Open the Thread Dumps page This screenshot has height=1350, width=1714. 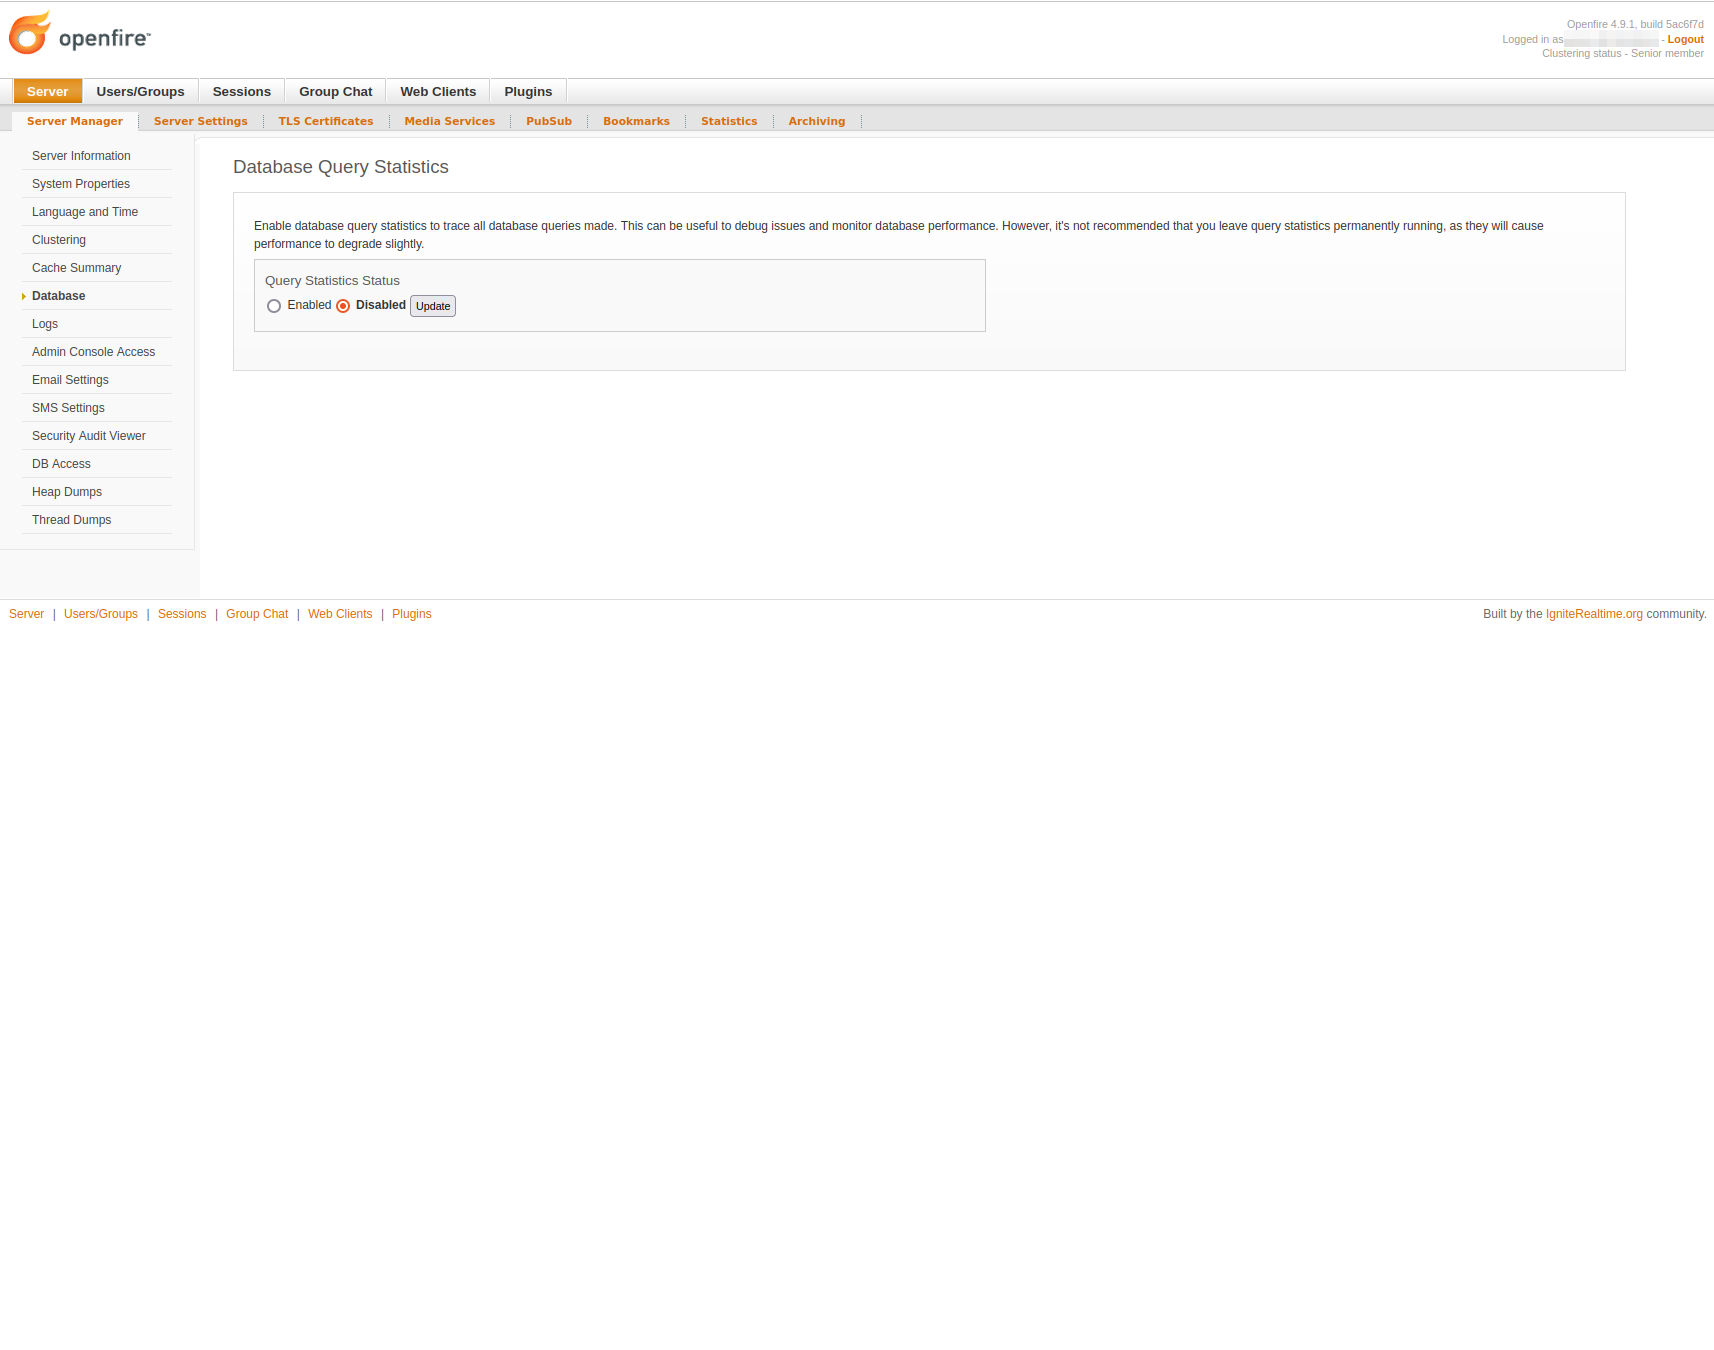71,520
